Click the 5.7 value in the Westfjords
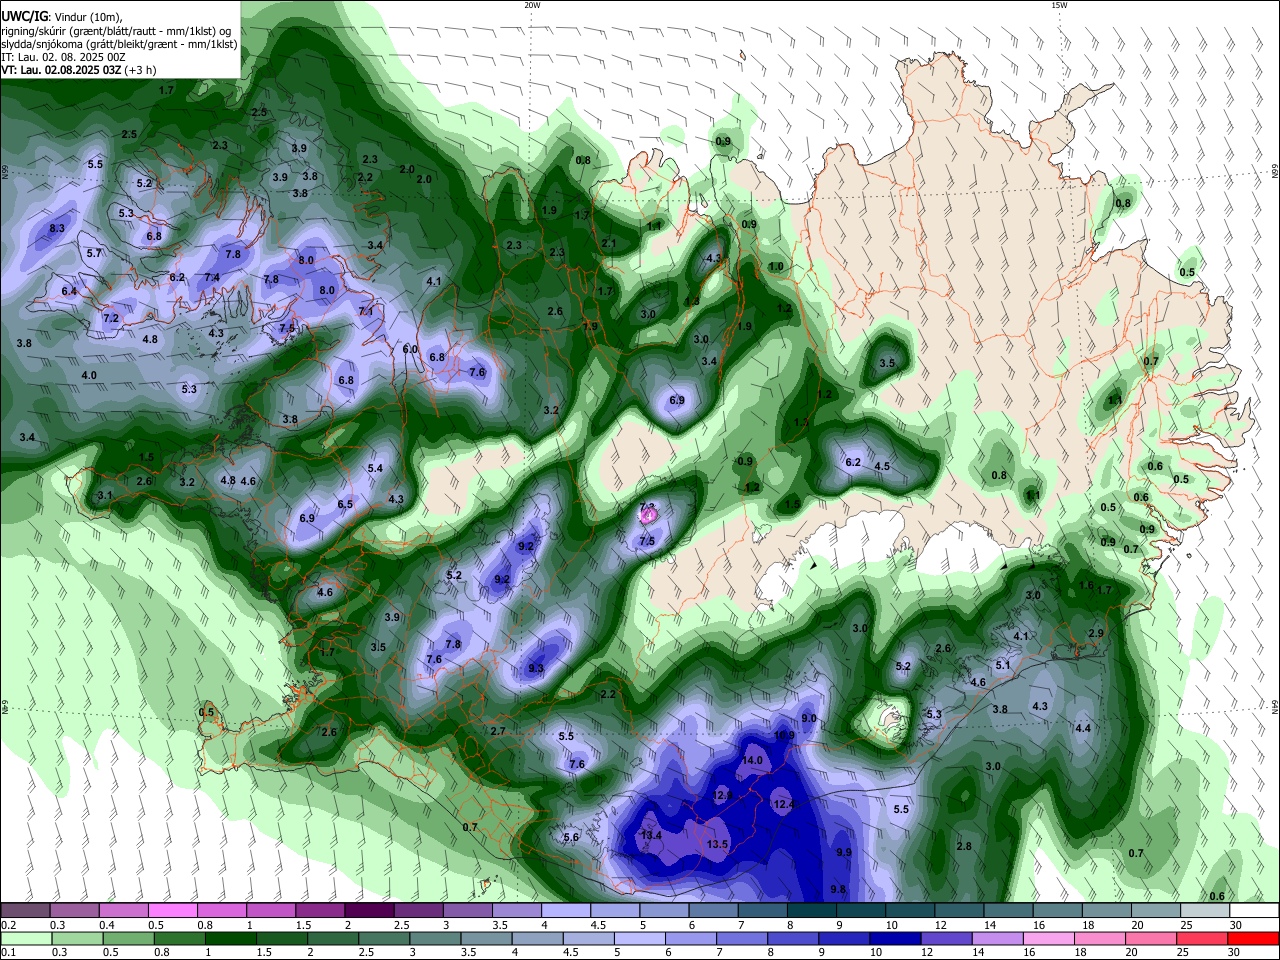Image resolution: width=1280 pixels, height=960 pixels. click(x=94, y=253)
